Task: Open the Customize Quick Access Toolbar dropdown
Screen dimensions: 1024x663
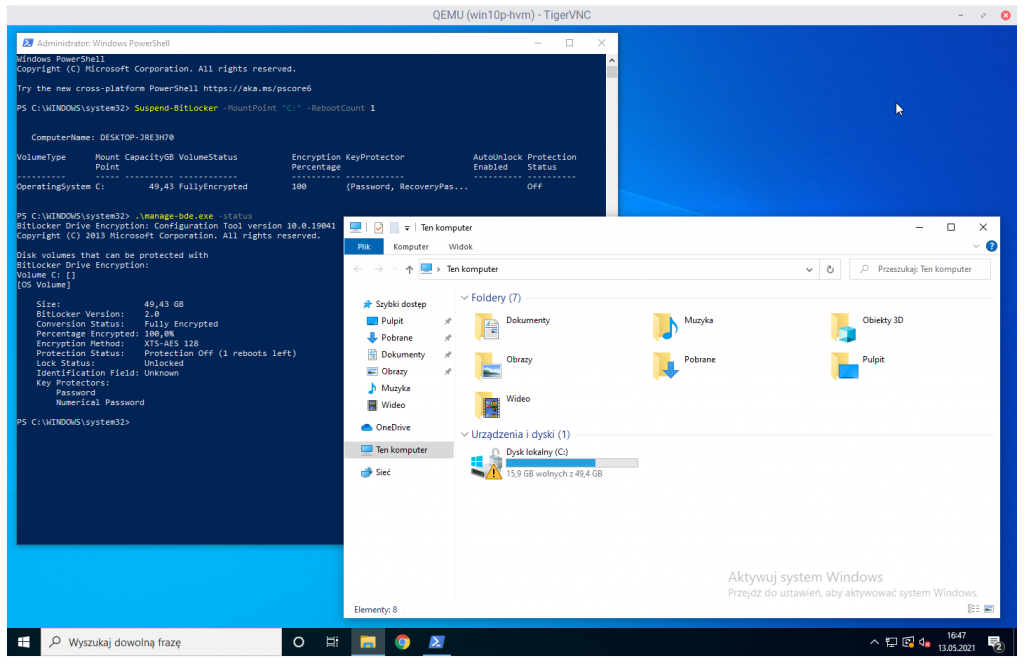Action: [407, 228]
